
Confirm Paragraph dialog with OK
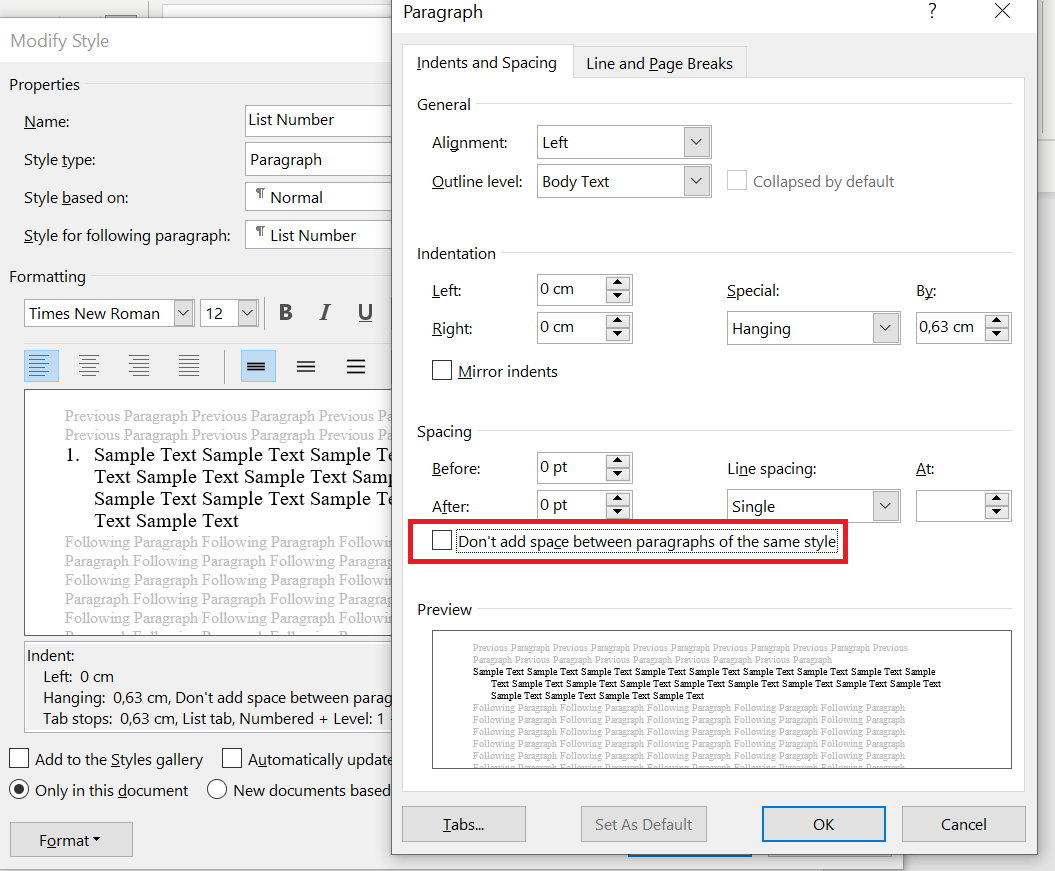click(824, 824)
